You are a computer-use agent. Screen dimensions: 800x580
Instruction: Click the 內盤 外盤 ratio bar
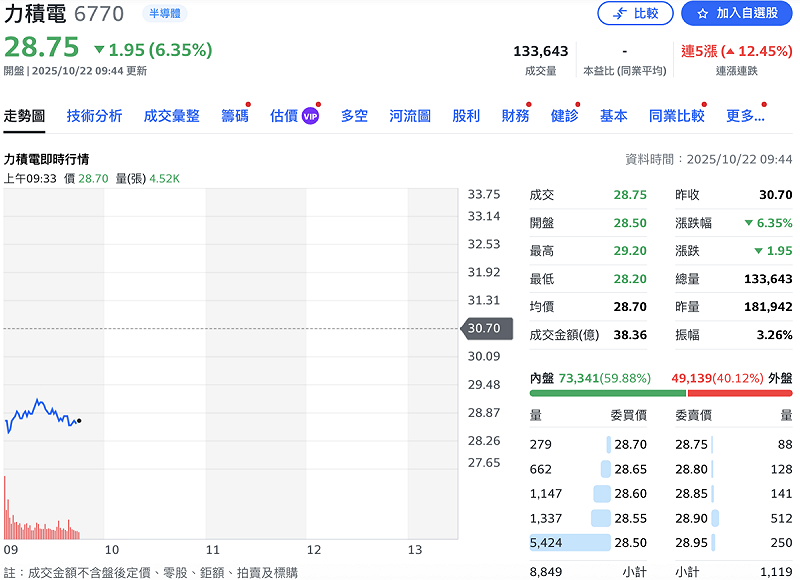[x=660, y=393]
